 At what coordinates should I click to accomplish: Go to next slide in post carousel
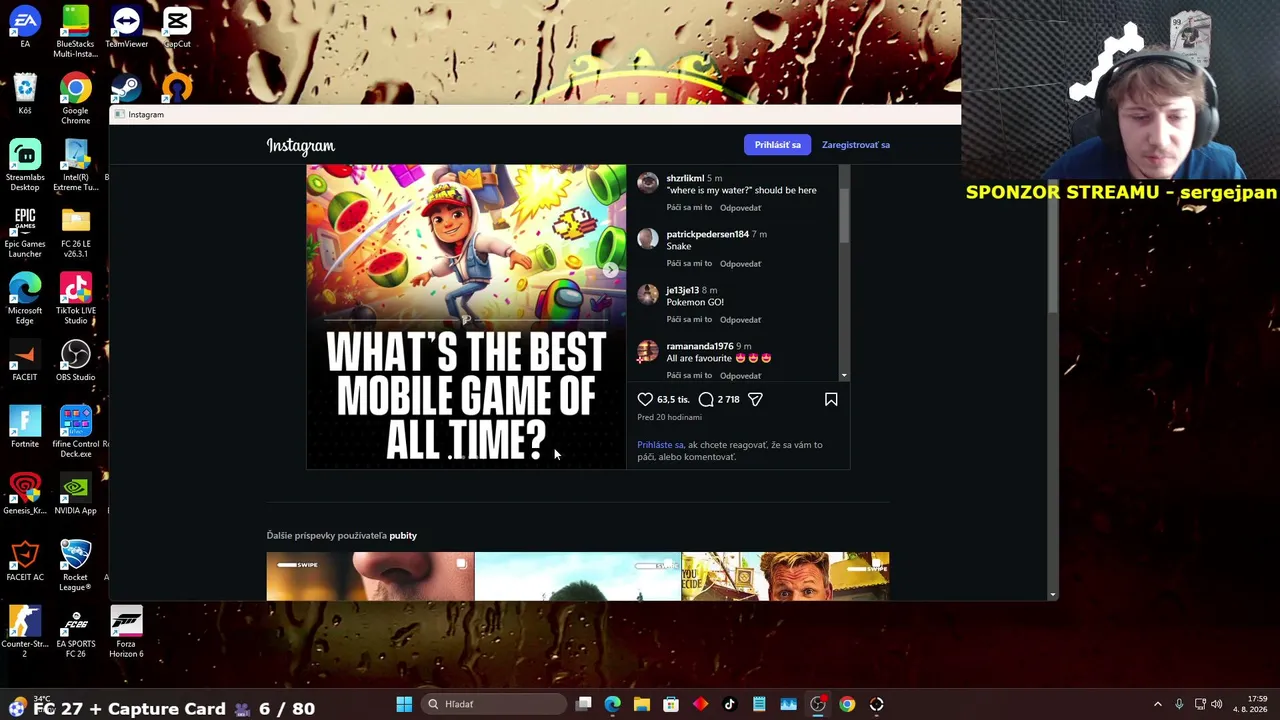tap(610, 270)
